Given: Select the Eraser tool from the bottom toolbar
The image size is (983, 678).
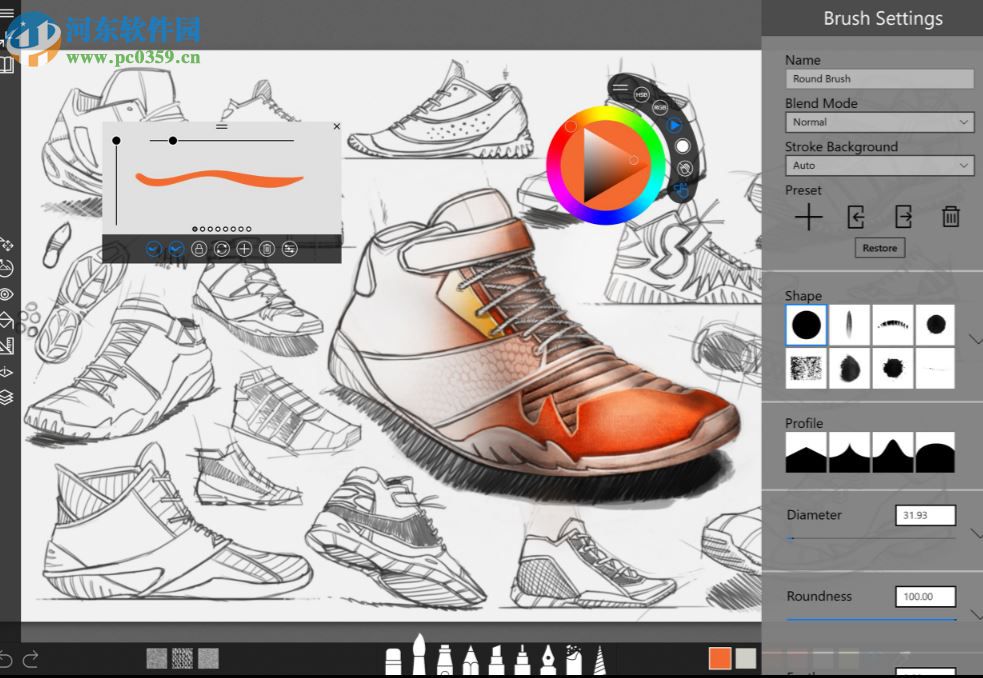Looking at the screenshot, I should (x=395, y=660).
